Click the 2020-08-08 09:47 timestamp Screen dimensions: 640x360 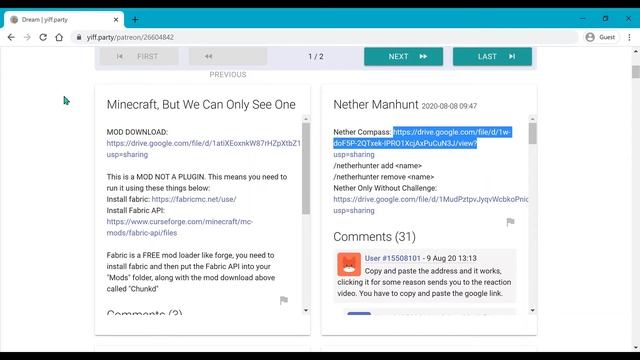coord(449,106)
